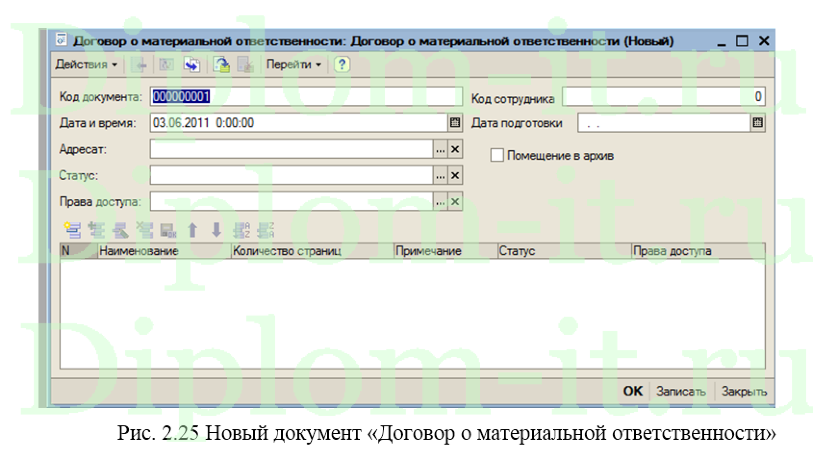Image resolution: width=813 pixels, height=460 pixels.
Task: Click the greyed delete row icon
Action: [x=145, y=230]
